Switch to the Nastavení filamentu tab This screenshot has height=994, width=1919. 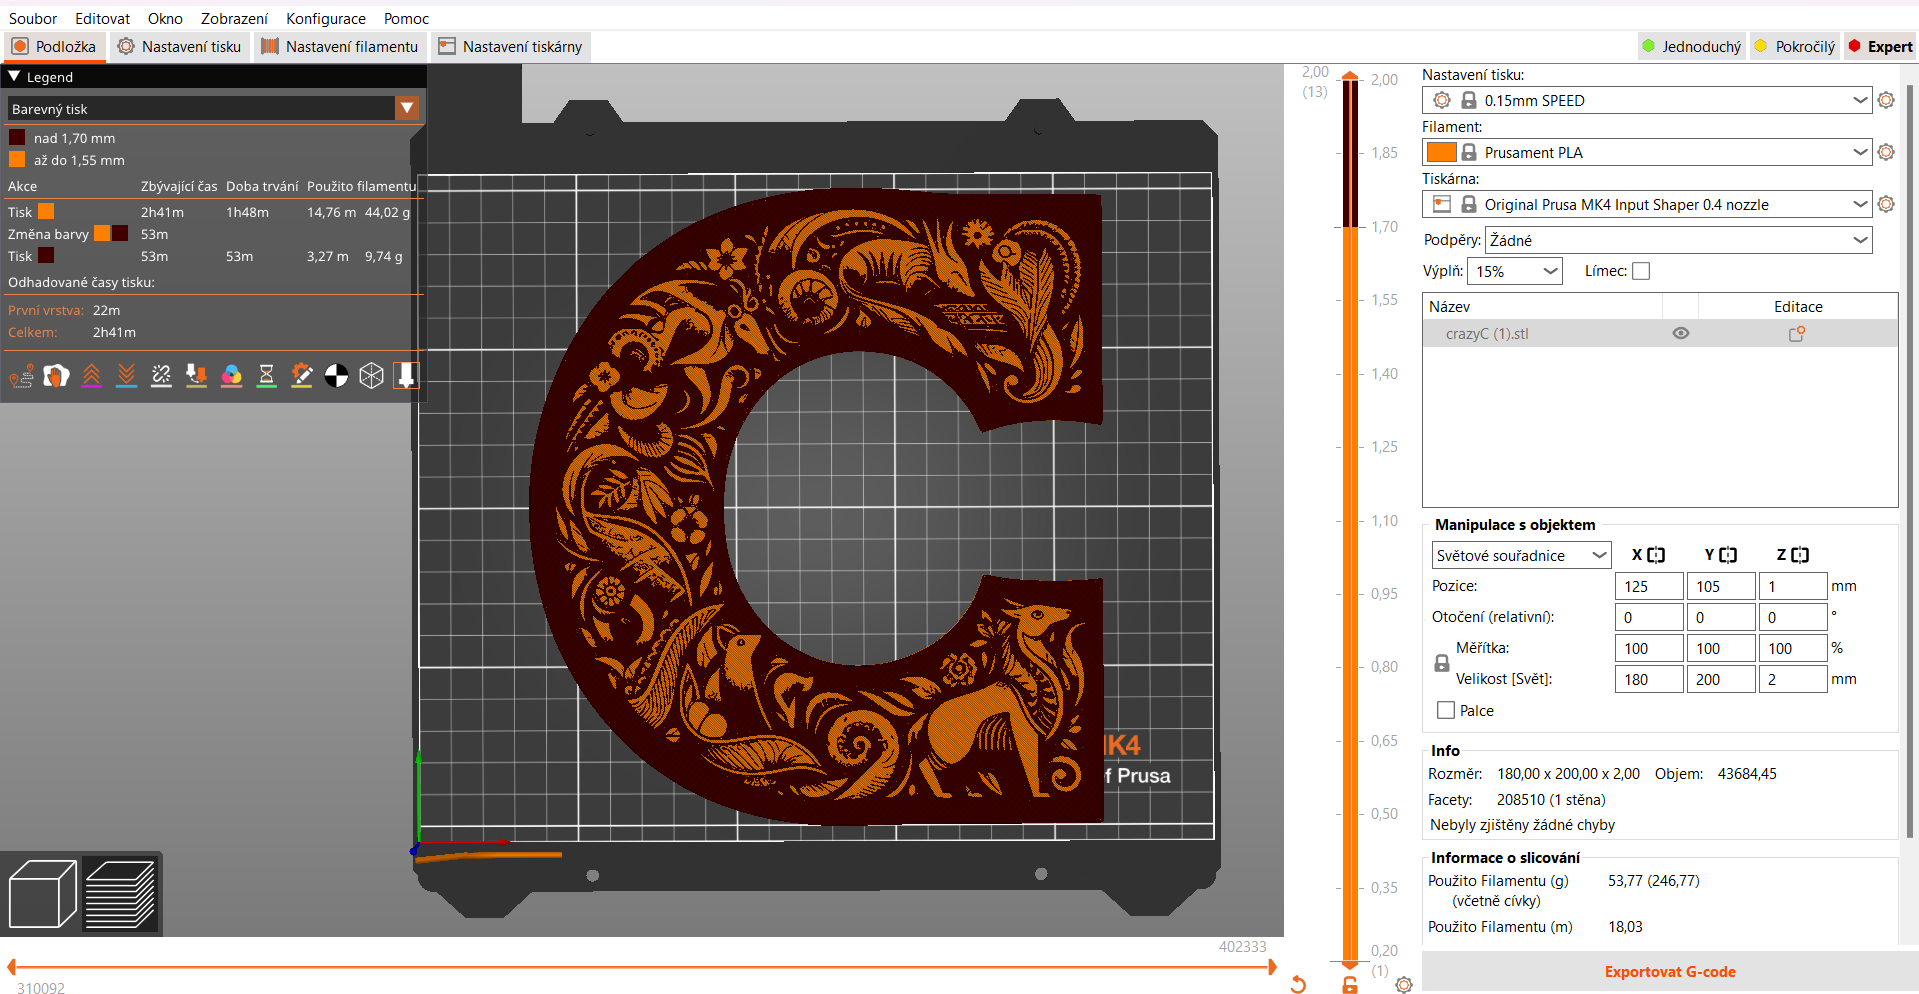point(340,46)
